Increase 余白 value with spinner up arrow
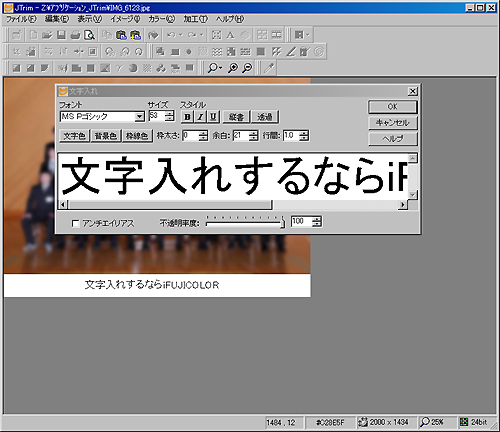 tap(253, 133)
